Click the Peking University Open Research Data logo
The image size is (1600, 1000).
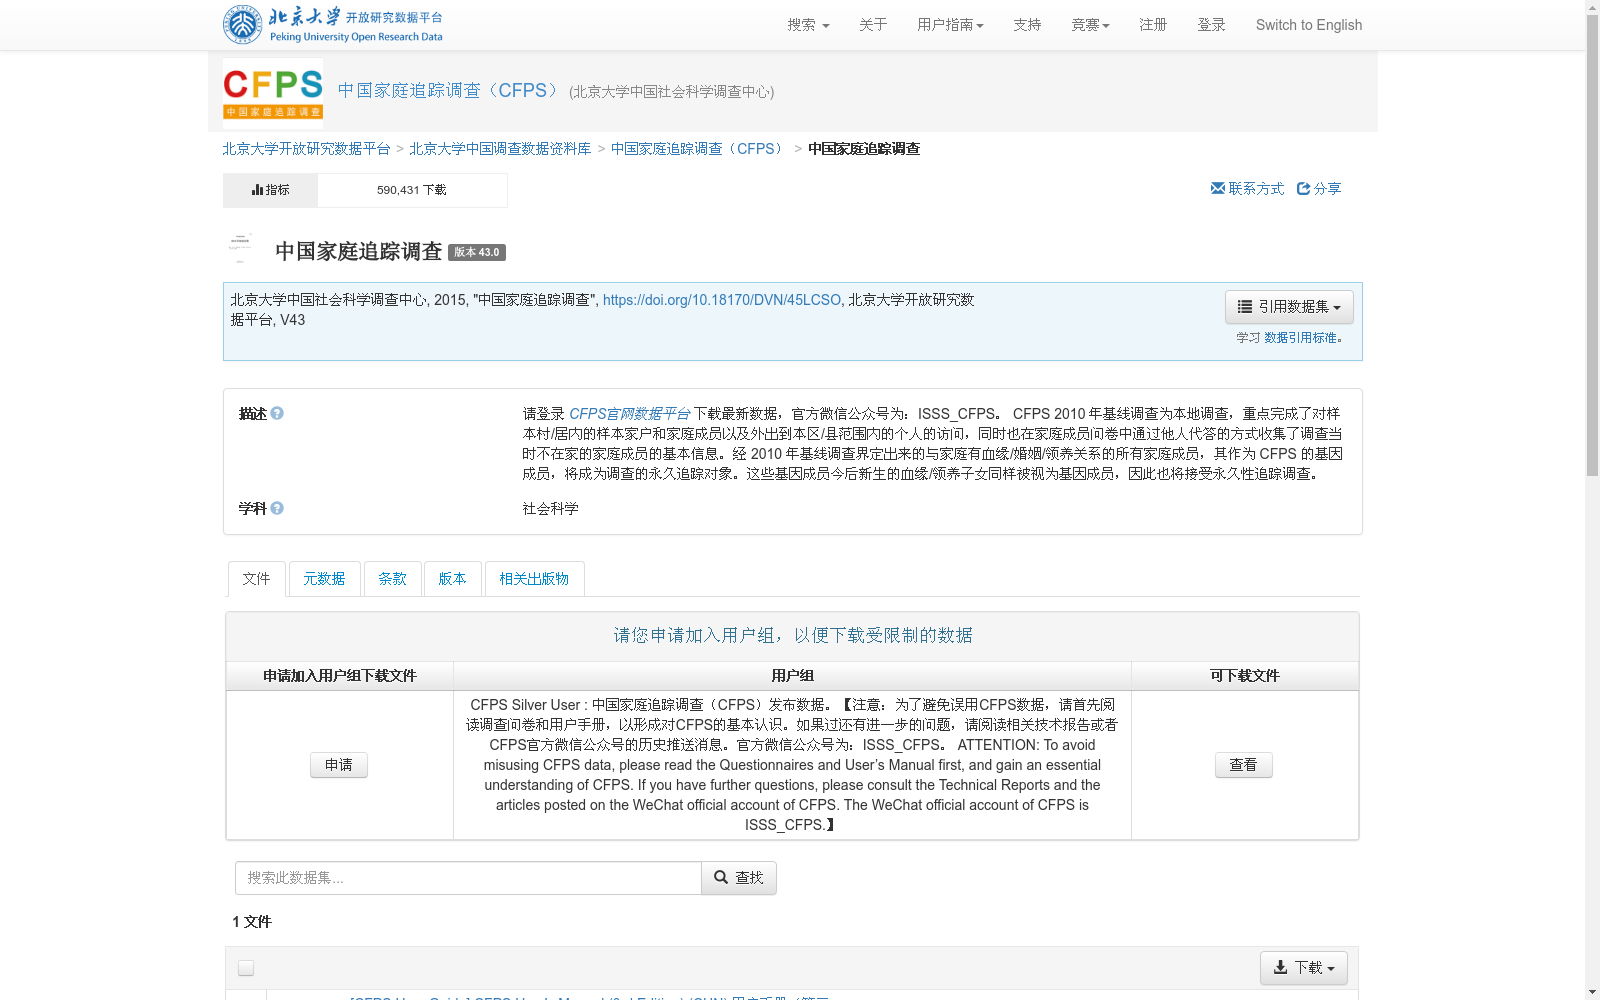pyautogui.click(x=333, y=25)
